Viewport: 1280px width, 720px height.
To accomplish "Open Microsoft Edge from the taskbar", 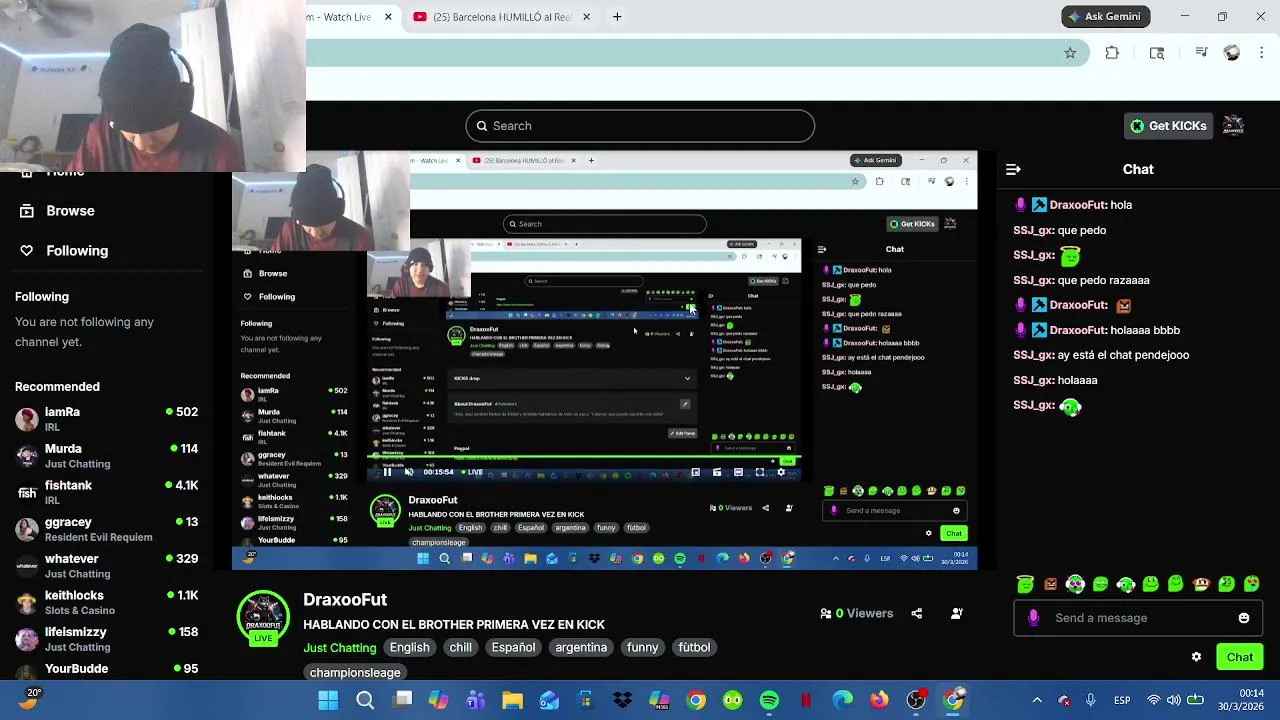I will pos(843,700).
